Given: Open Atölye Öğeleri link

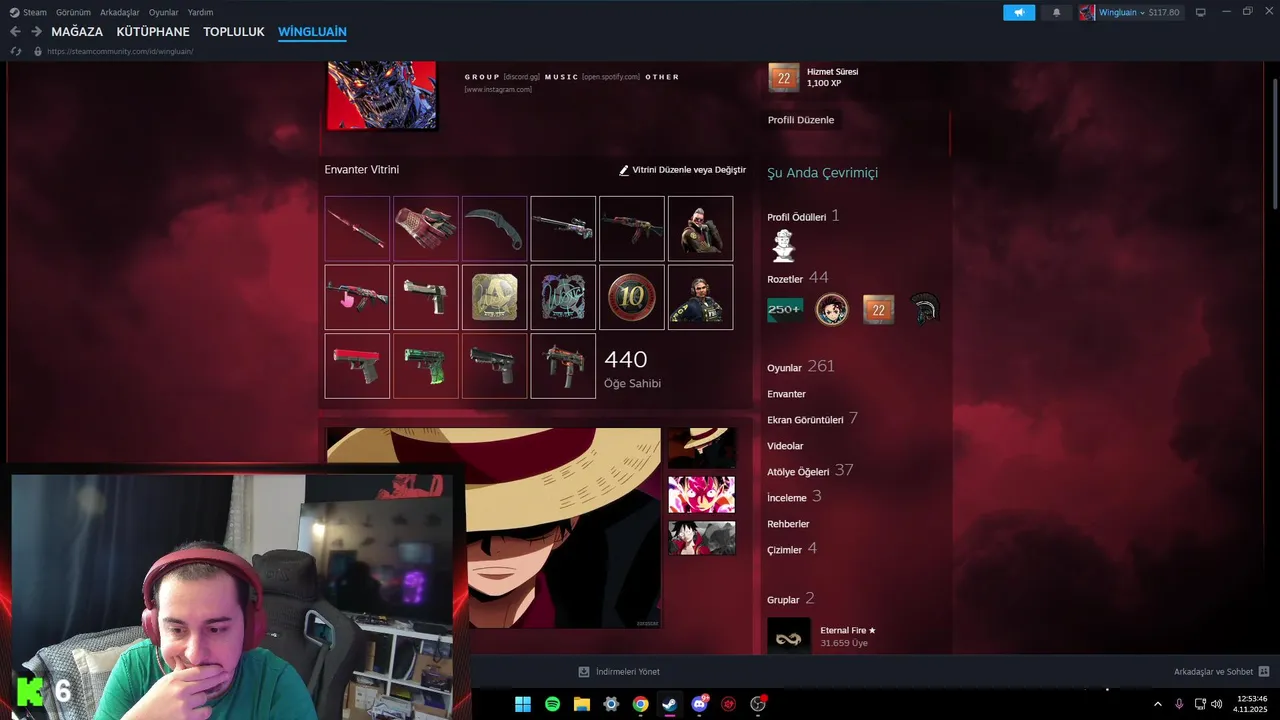Looking at the screenshot, I should point(810,471).
